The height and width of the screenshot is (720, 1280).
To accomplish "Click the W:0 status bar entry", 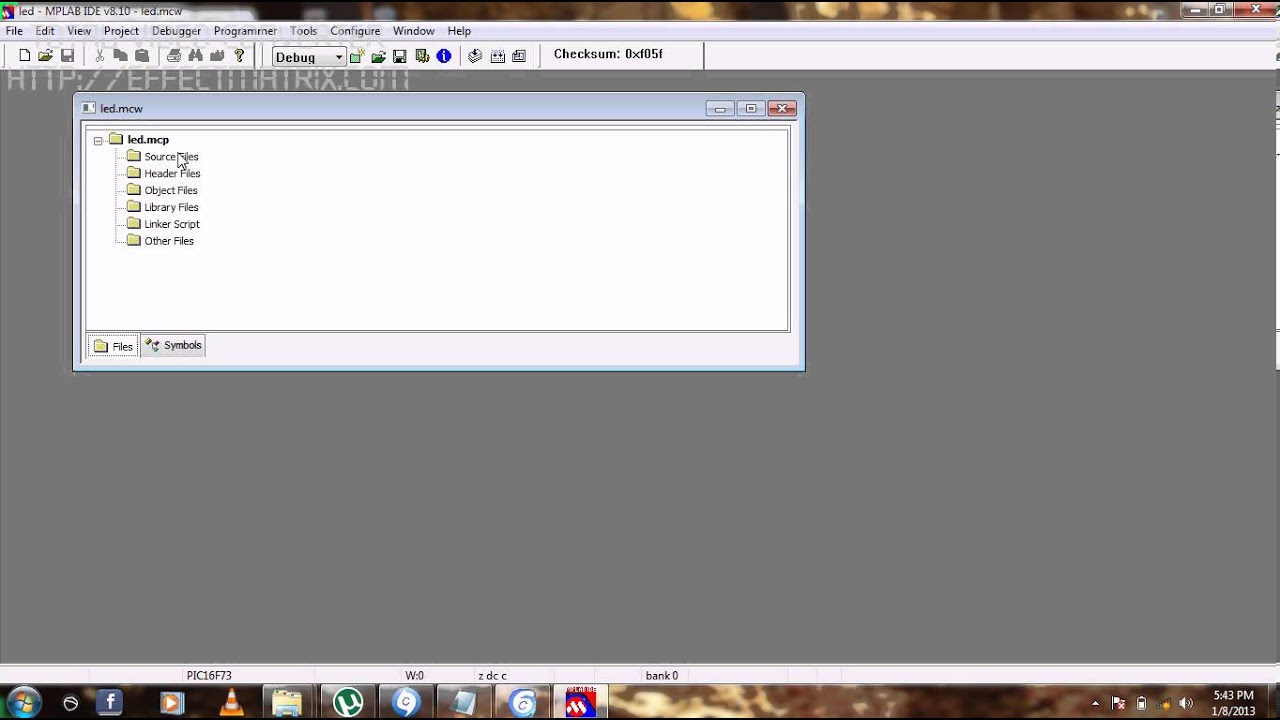I will pos(414,676).
